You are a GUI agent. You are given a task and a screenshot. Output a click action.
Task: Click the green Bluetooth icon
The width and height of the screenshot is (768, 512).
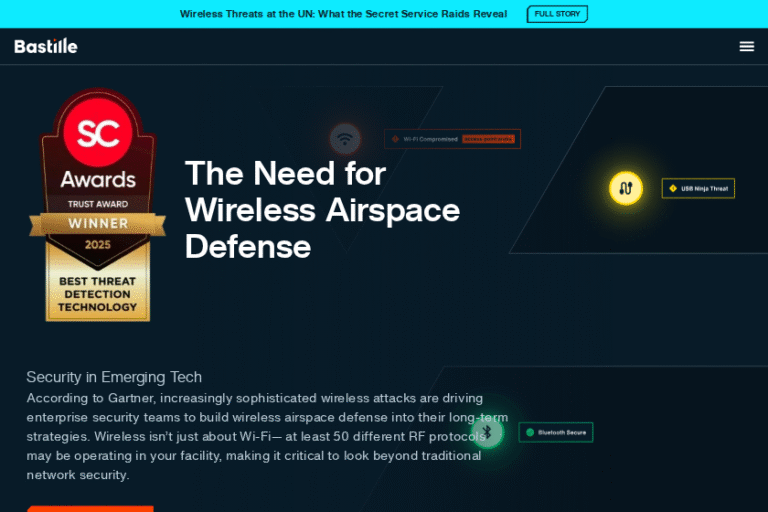(487, 432)
